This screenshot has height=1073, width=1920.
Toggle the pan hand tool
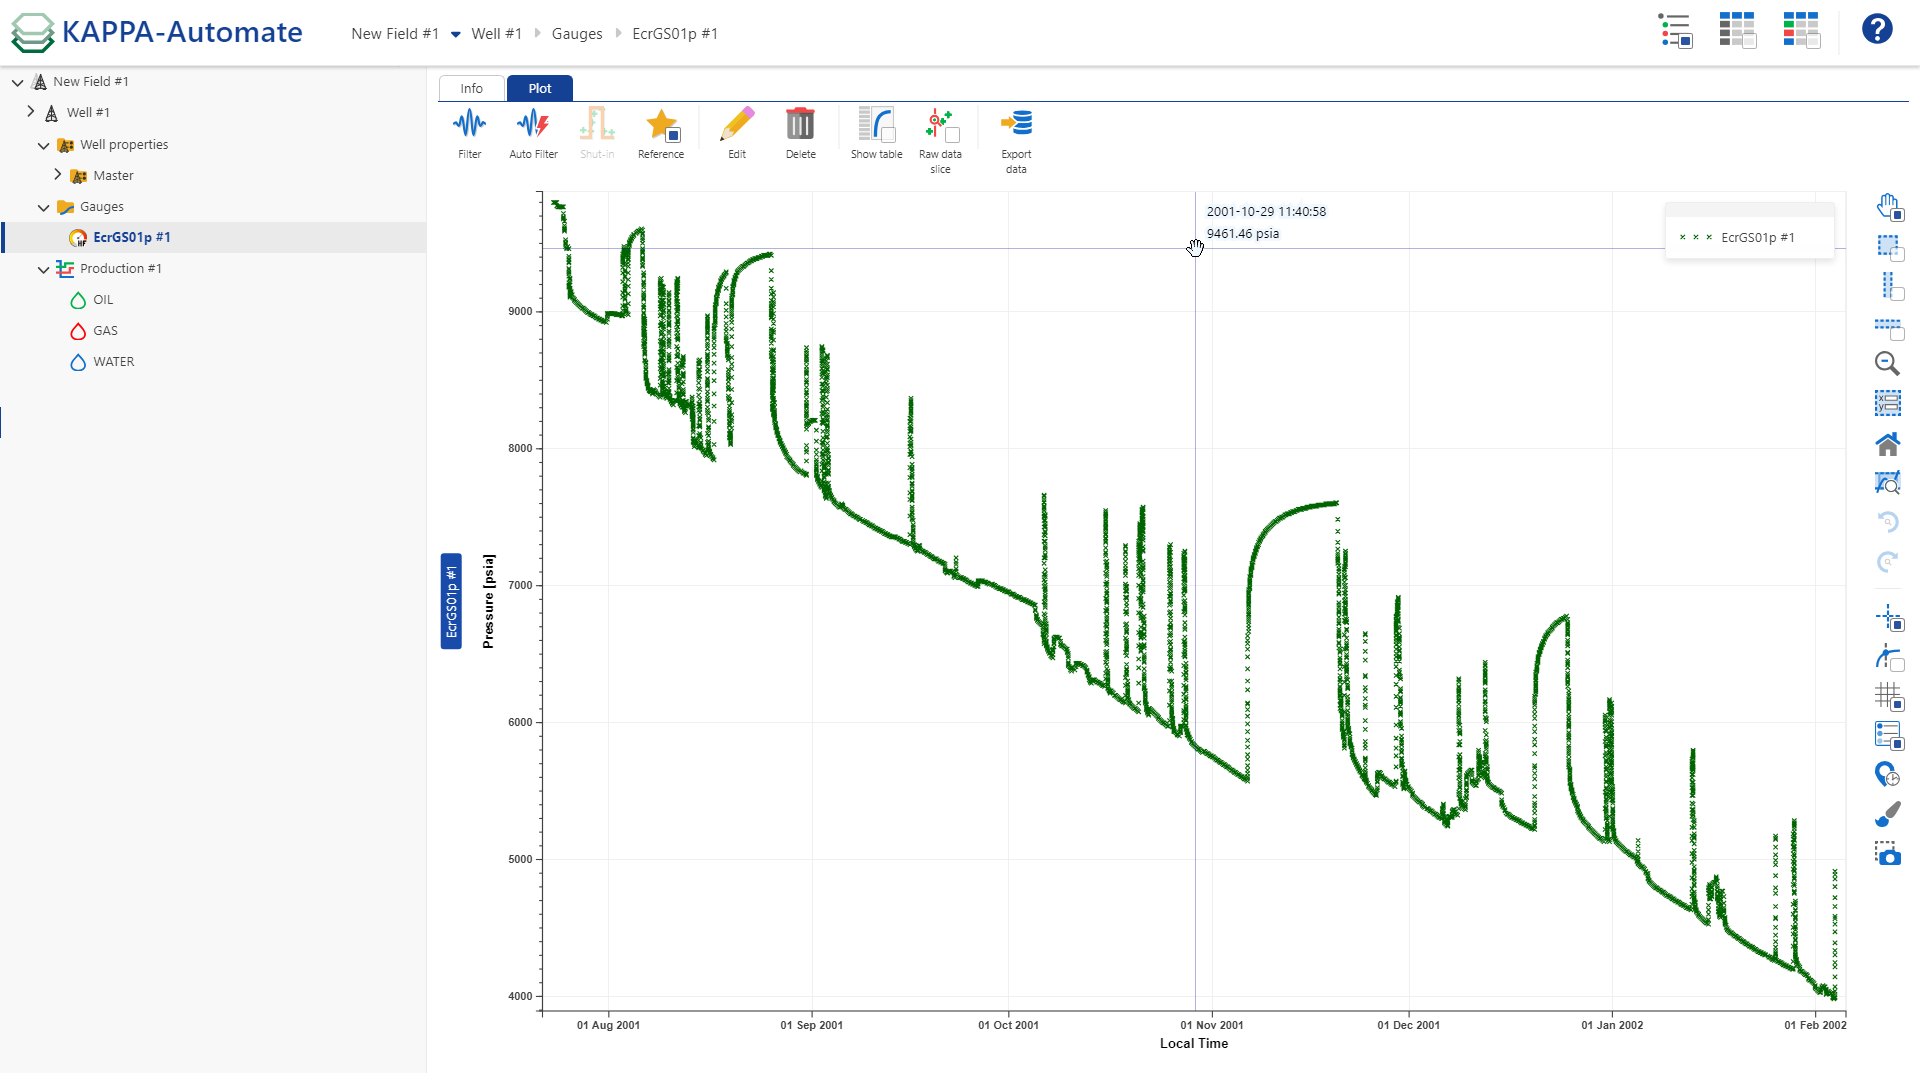(1888, 207)
